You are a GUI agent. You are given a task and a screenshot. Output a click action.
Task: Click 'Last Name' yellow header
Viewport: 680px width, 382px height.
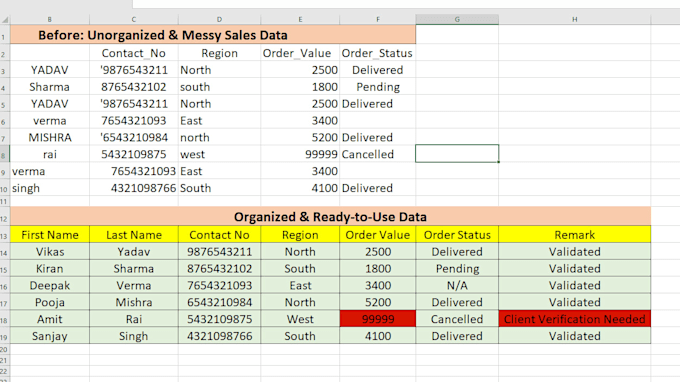click(134, 235)
